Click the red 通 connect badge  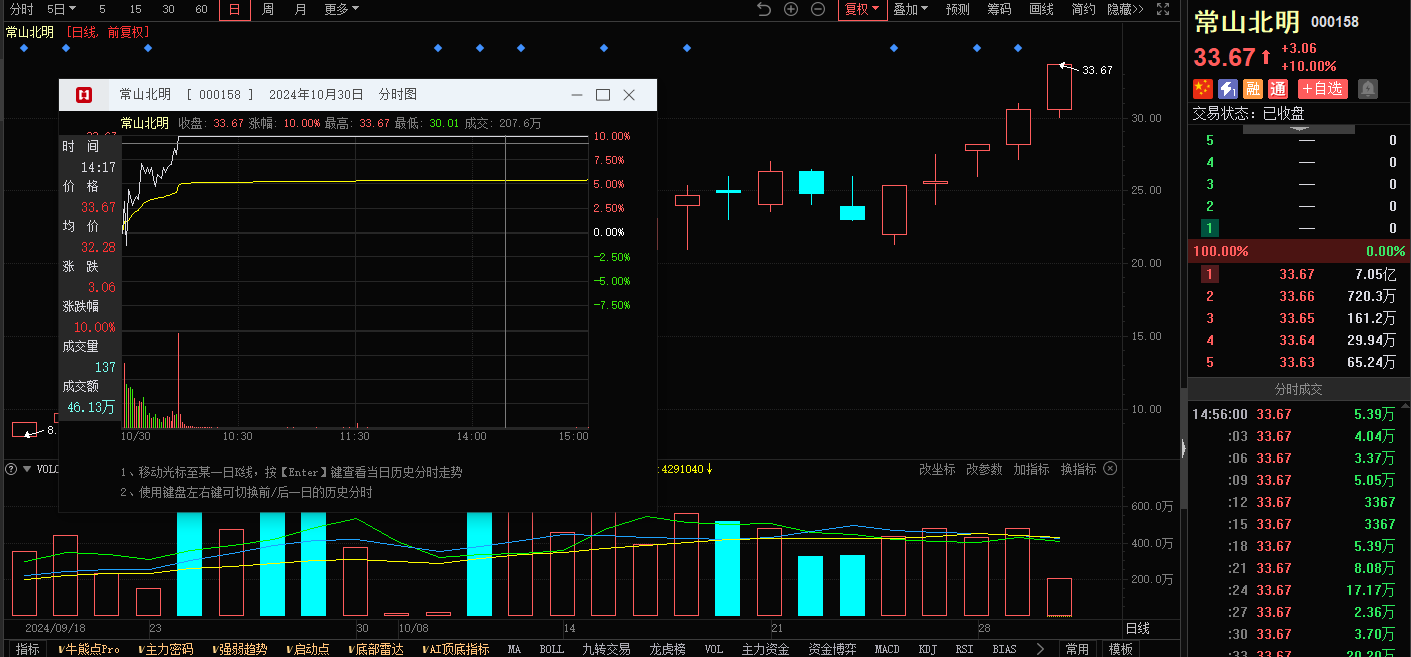coord(1278,89)
